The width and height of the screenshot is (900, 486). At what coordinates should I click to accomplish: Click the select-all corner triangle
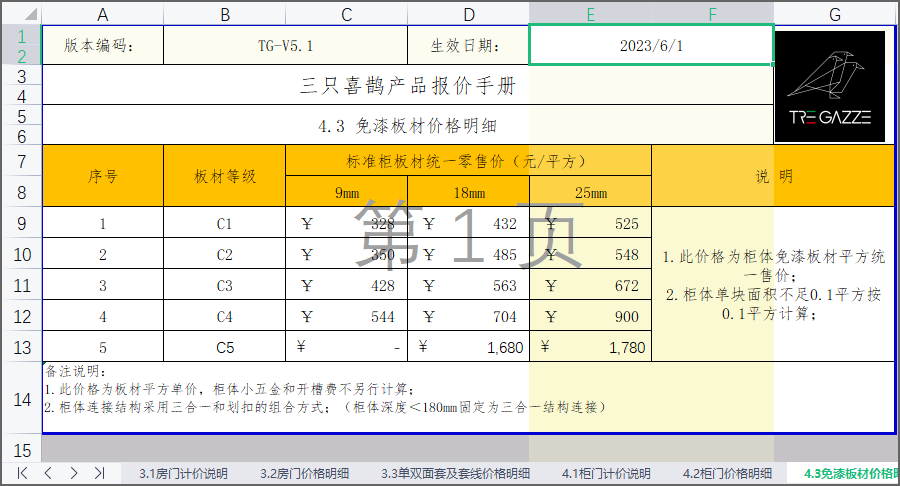tap(31, 14)
